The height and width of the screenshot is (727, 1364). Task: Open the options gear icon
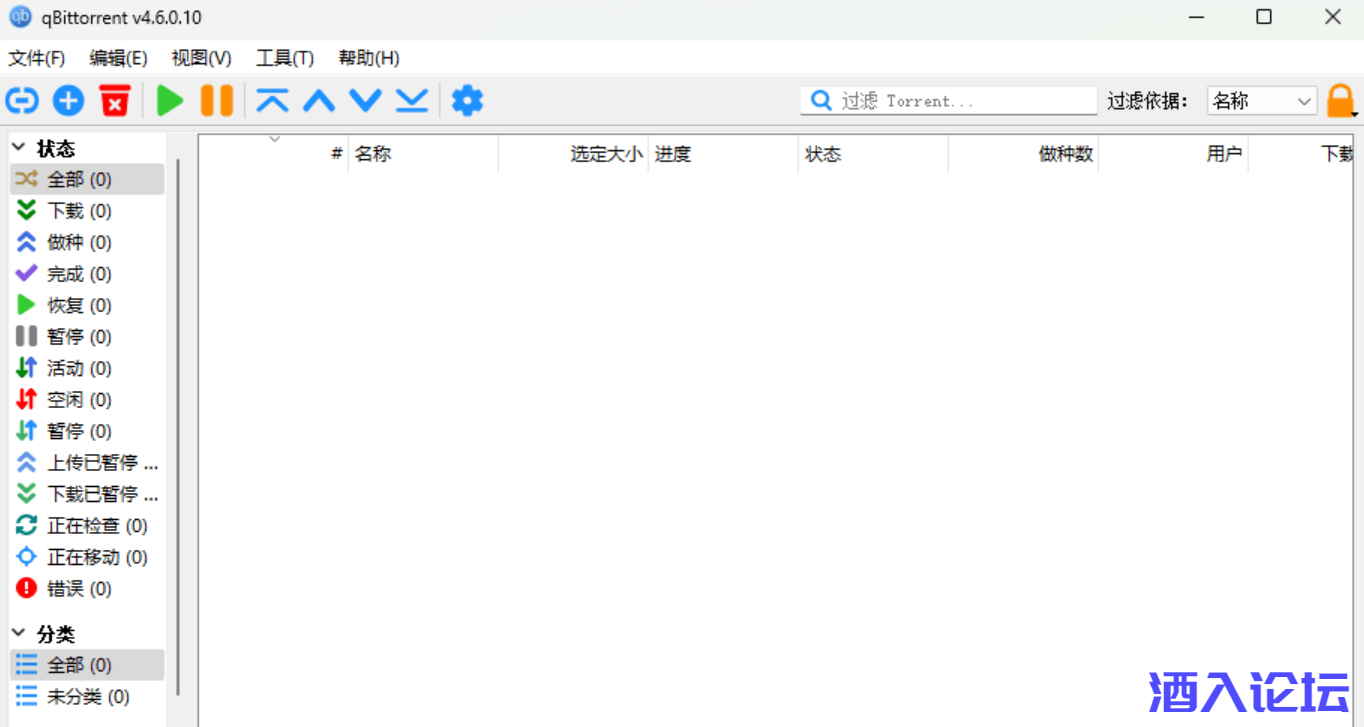(x=467, y=101)
